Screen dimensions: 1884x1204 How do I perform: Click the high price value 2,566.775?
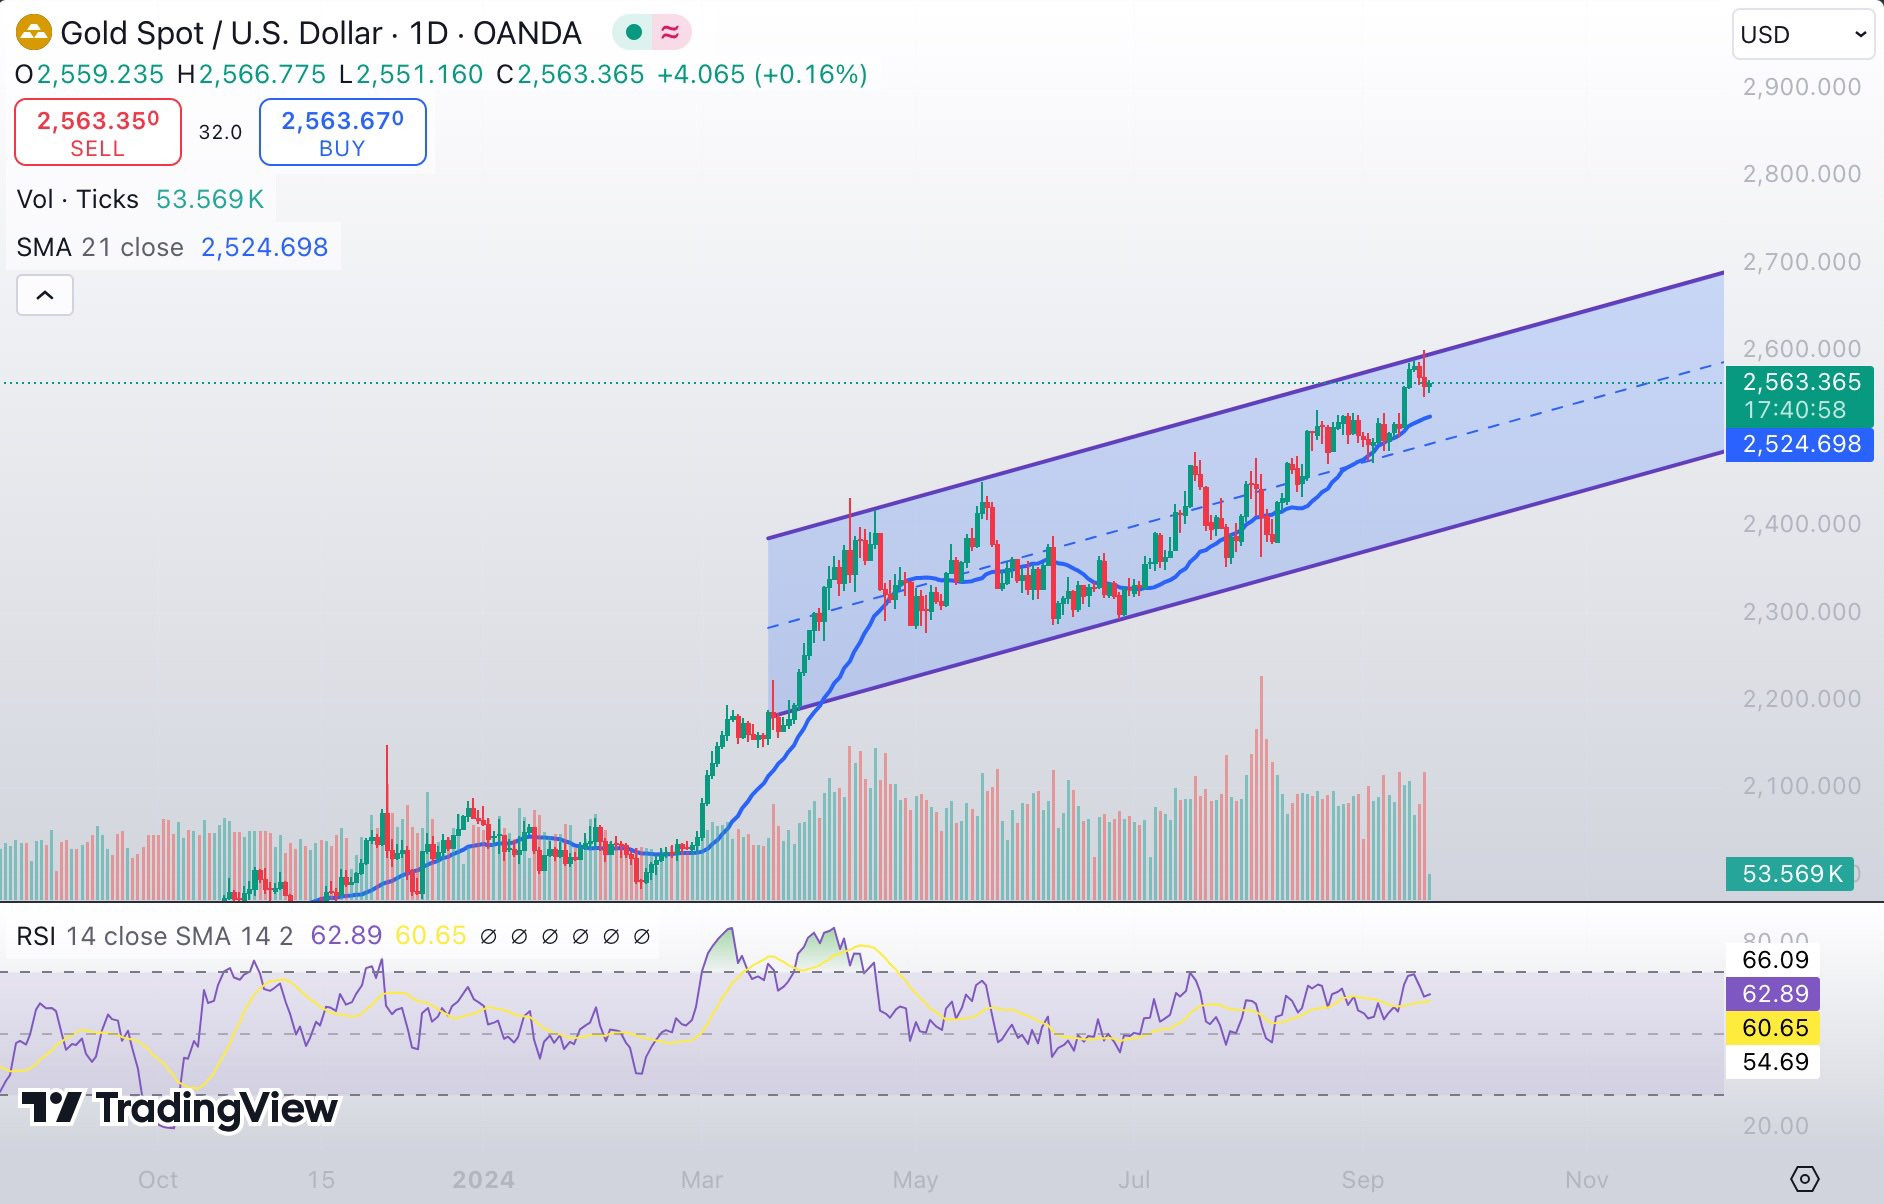coord(262,75)
